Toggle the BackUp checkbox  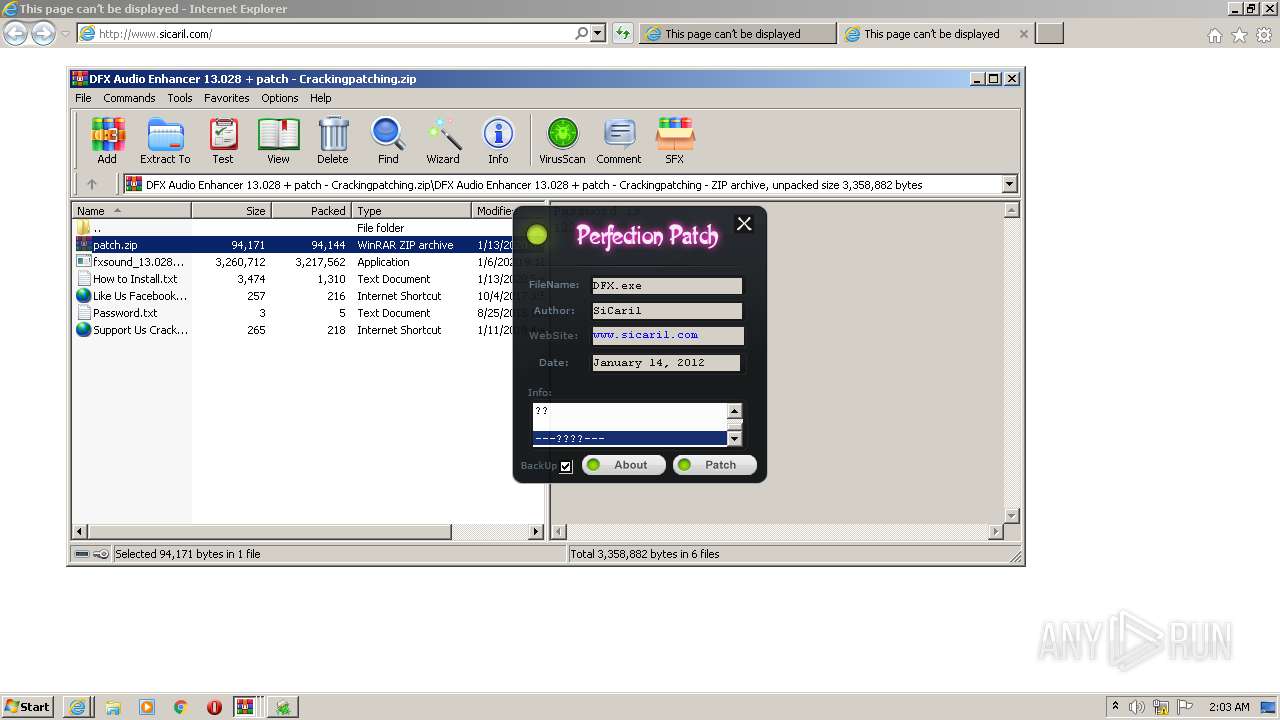point(566,466)
